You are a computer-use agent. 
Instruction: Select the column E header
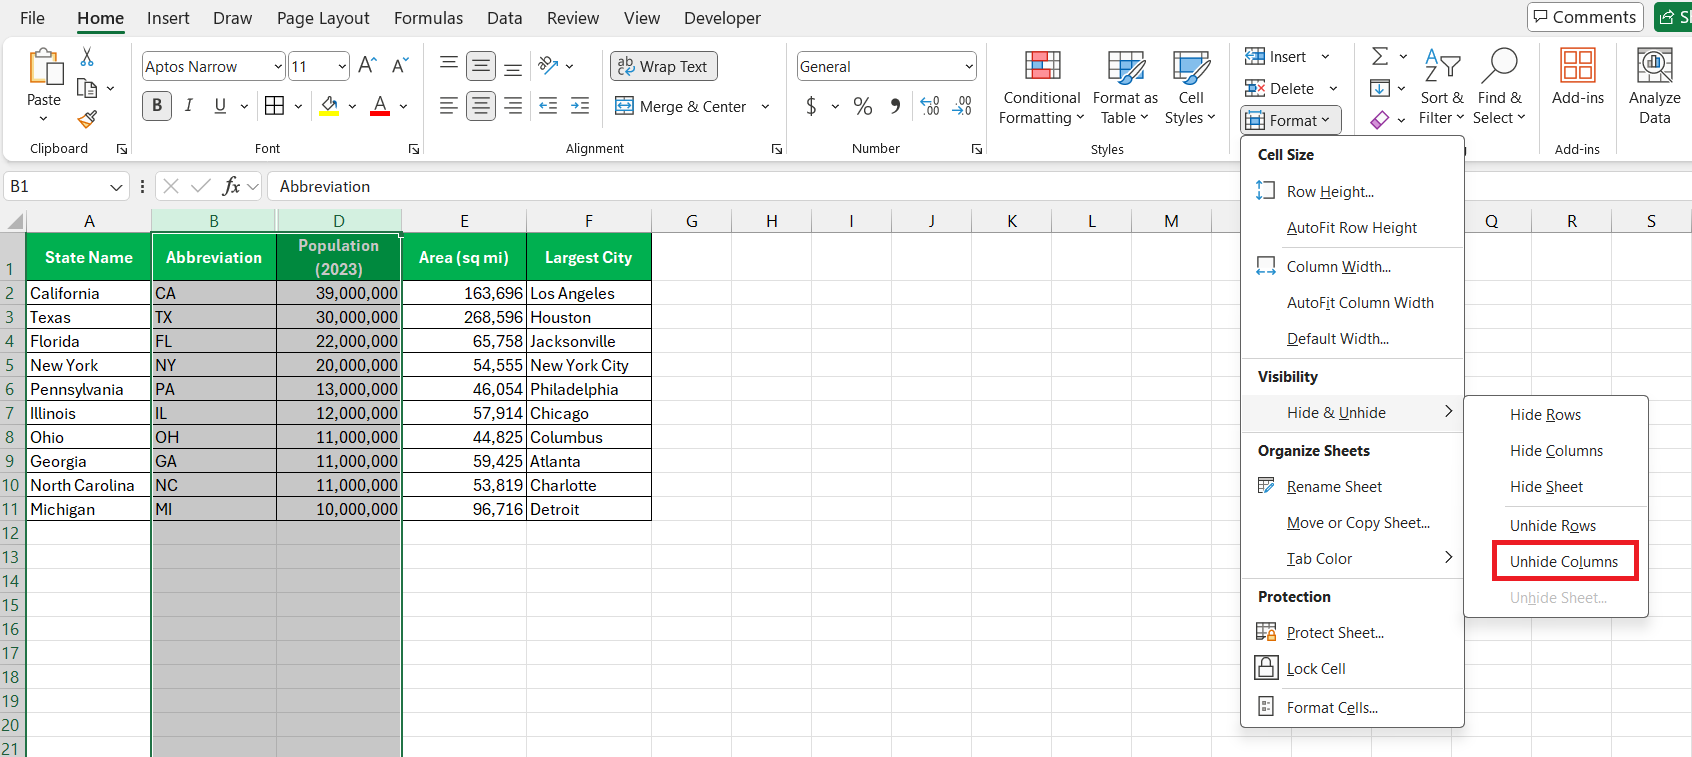click(x=464, y=221)
